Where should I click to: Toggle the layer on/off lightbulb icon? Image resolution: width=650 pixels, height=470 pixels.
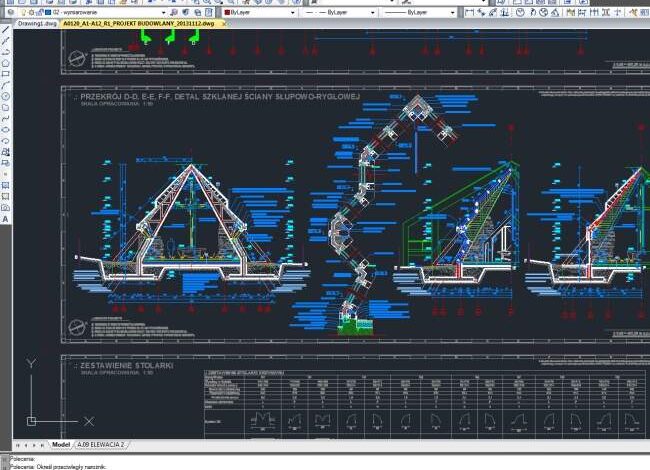pyautogui.click(x=22, y=13)
